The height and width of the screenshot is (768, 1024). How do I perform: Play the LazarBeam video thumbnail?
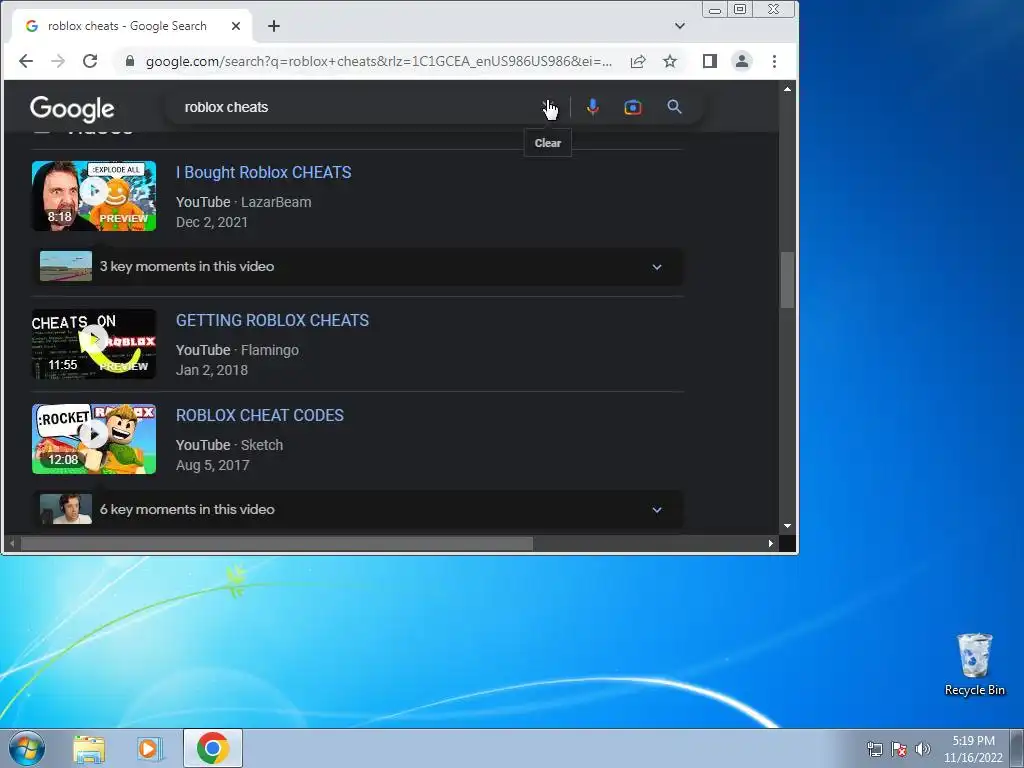[x=94, y=196]
